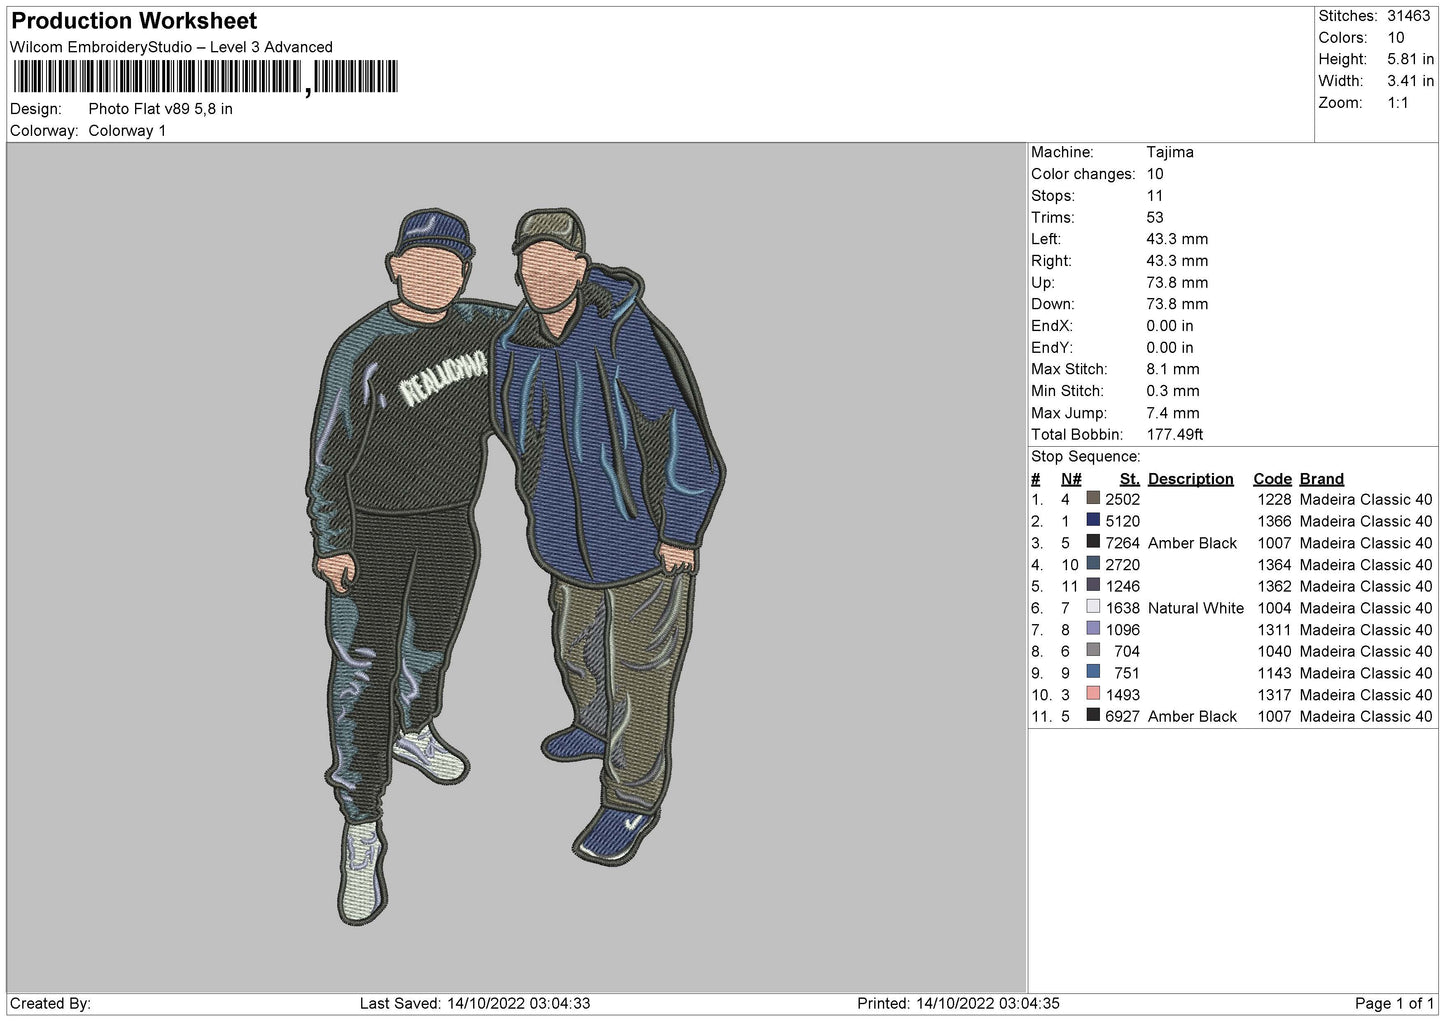Click the Machine value Tajima
1445x1021 pixels.
click(x=1170, y=152)
